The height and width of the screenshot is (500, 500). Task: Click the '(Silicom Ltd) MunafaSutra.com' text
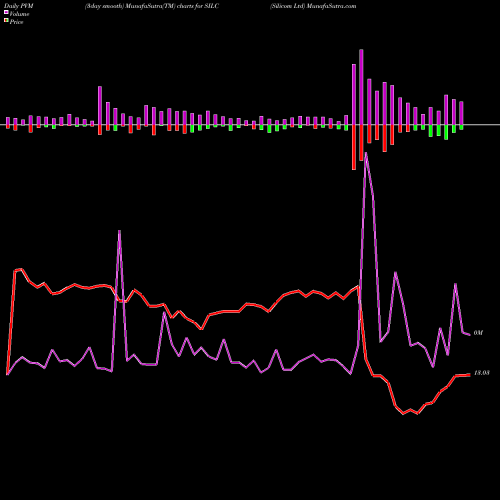click(313, 6)
